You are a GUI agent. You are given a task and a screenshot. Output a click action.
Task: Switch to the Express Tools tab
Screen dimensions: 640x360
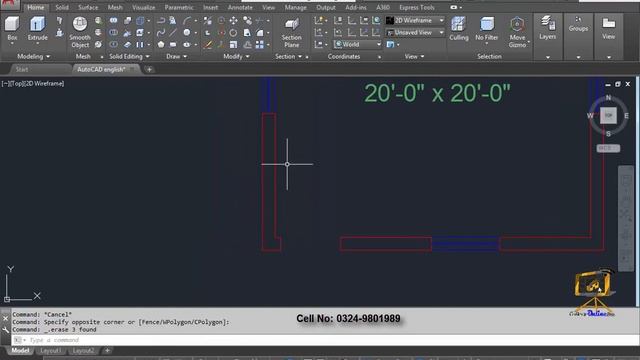[417, 7]
